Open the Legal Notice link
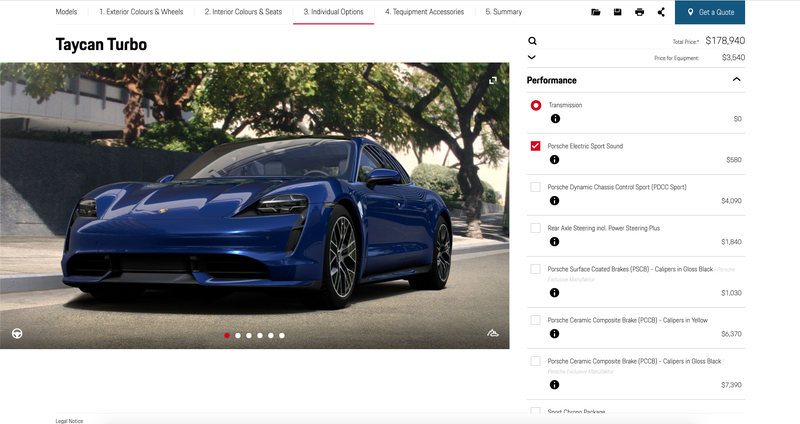Screen dimensions: 800x424 [69, 421]
